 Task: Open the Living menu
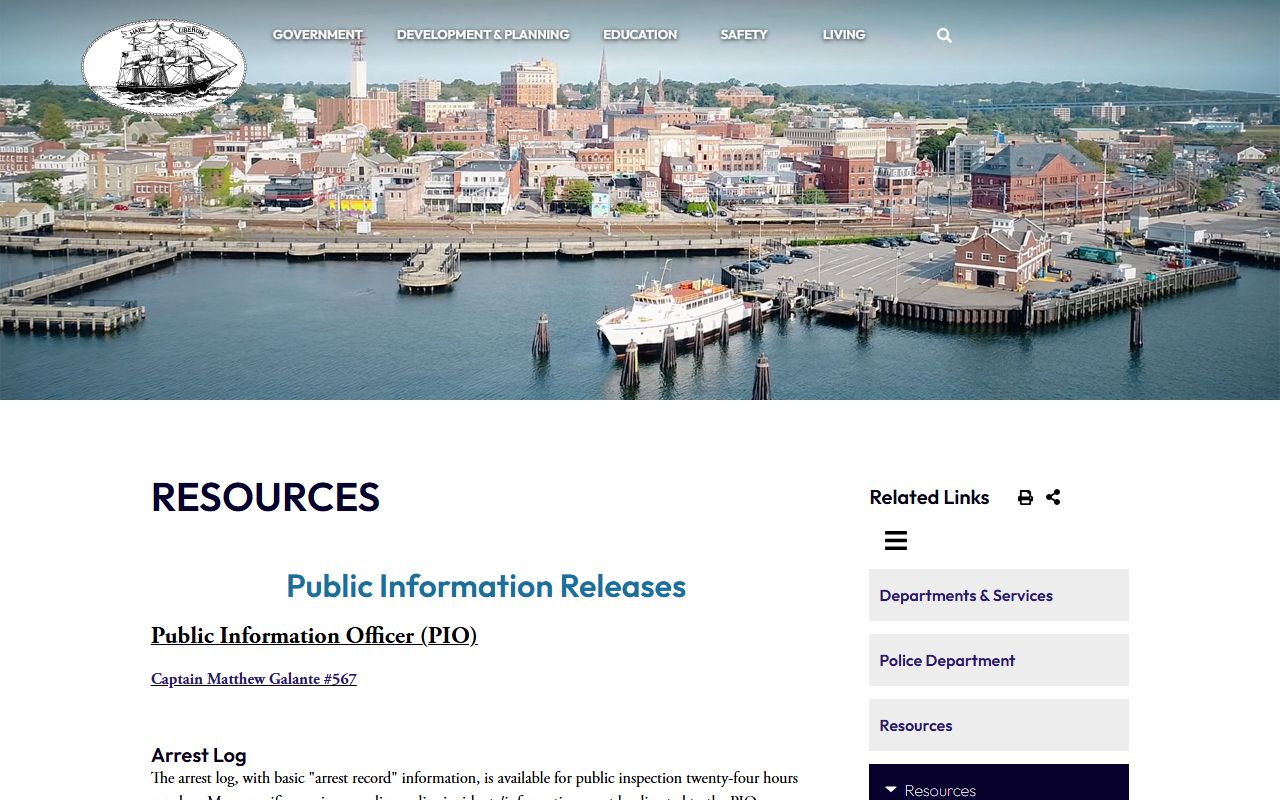click(844, 34)
